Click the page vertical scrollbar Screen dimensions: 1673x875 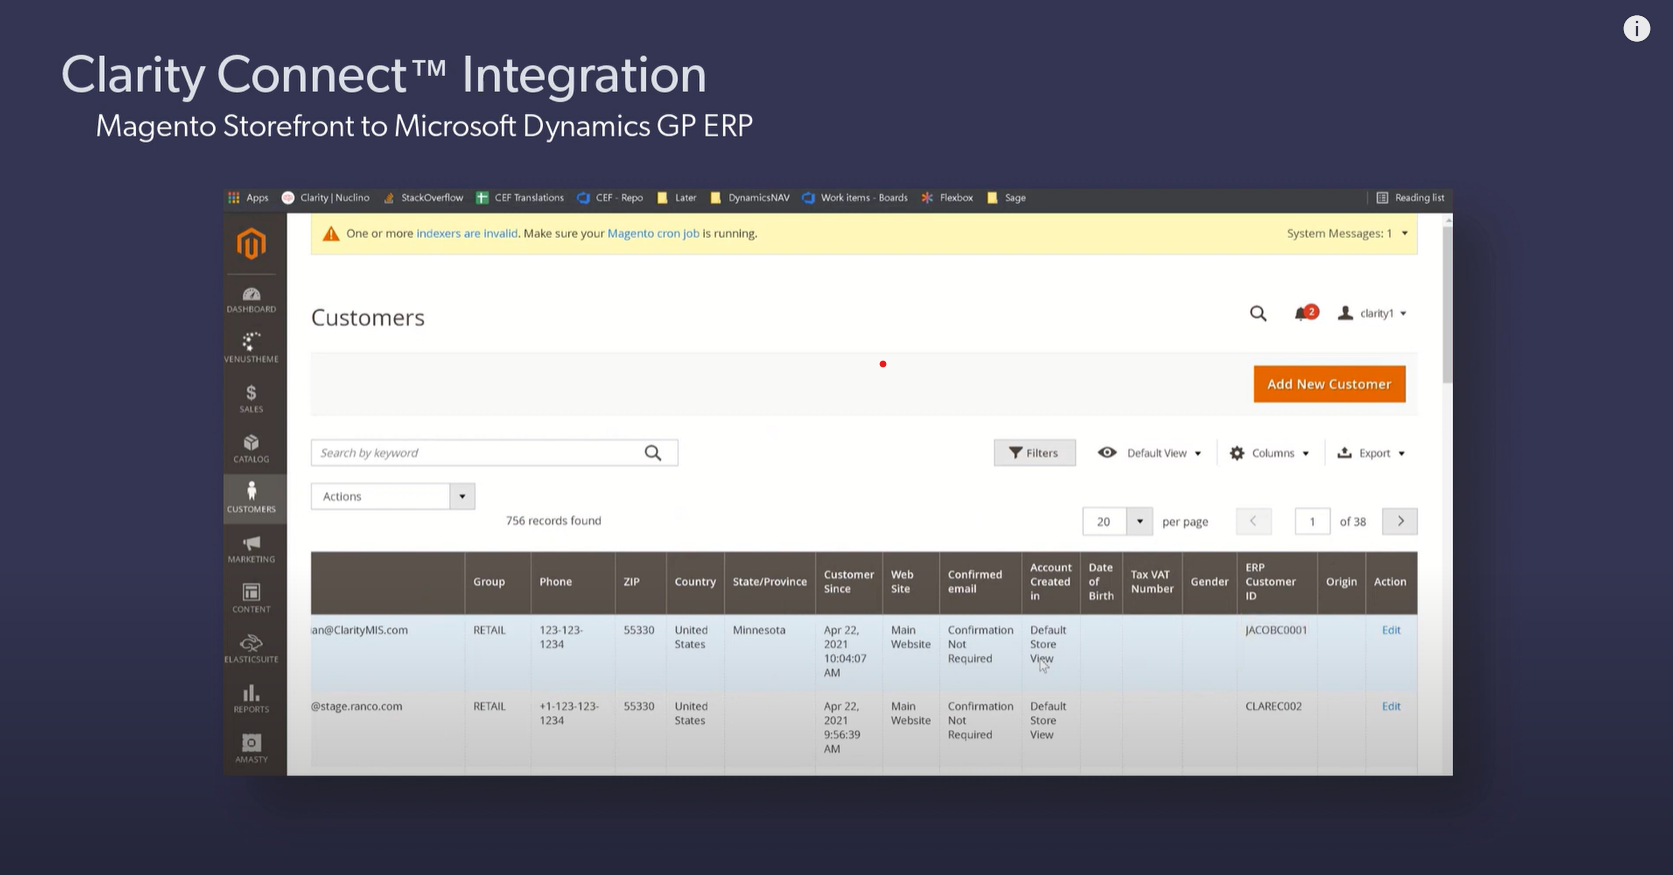[1447, 305]
